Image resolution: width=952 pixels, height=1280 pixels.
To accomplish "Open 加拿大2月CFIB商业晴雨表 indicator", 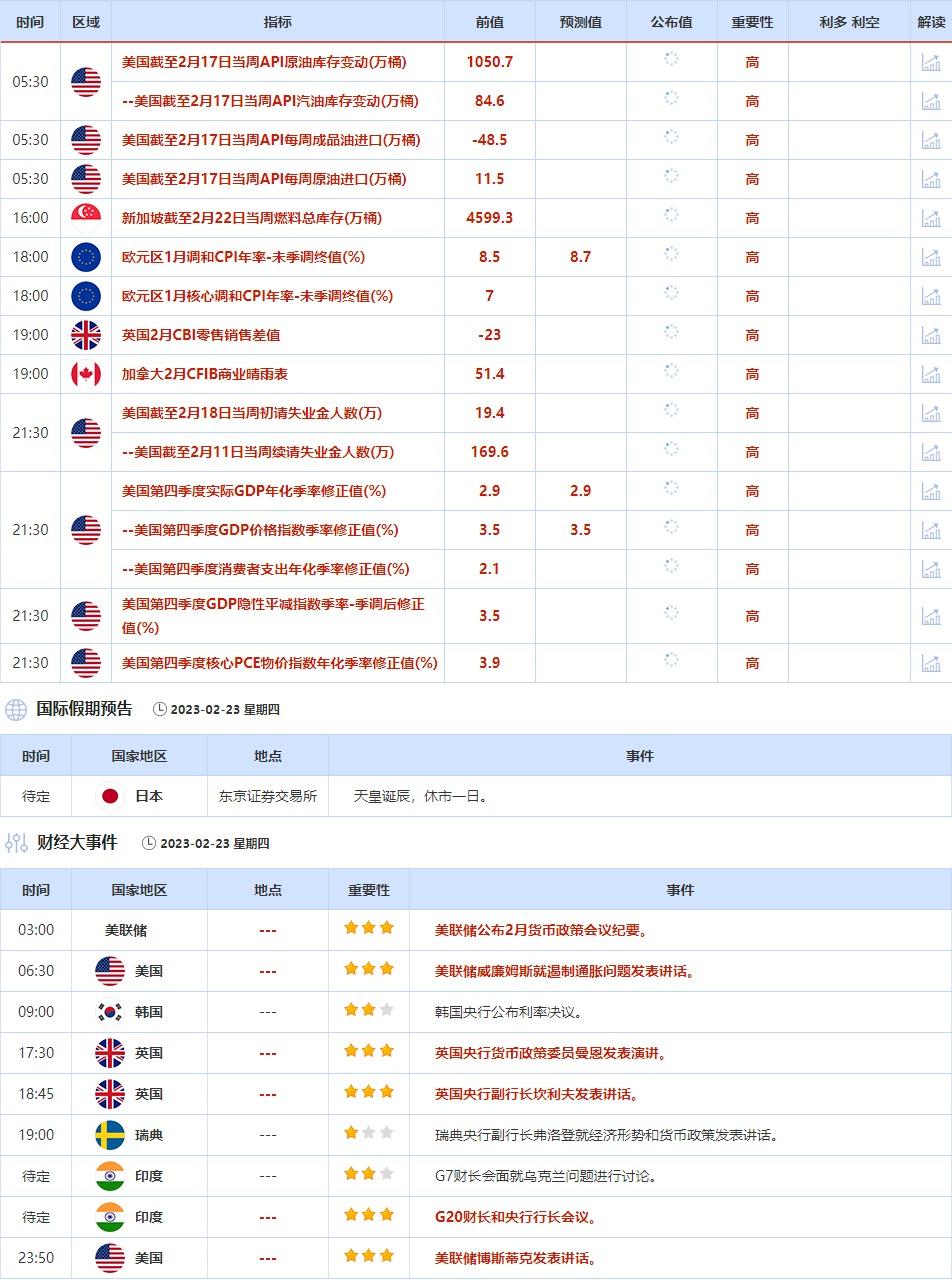I will pos(205,374).
